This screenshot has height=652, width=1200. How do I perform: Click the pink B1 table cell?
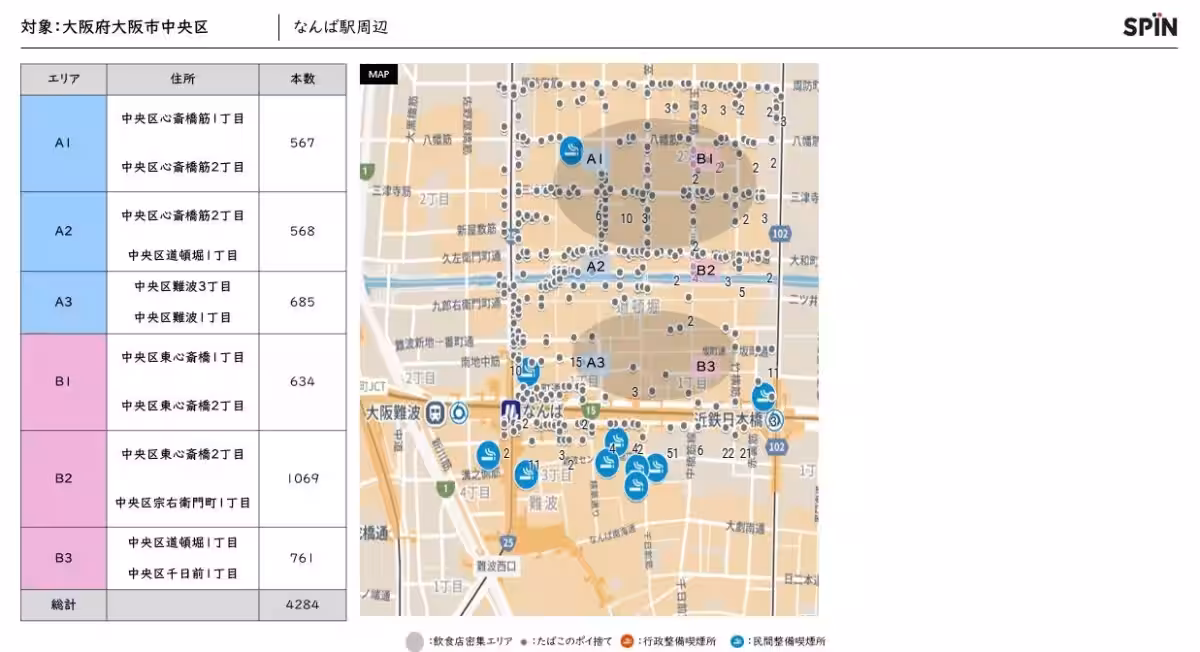(64, 382)
